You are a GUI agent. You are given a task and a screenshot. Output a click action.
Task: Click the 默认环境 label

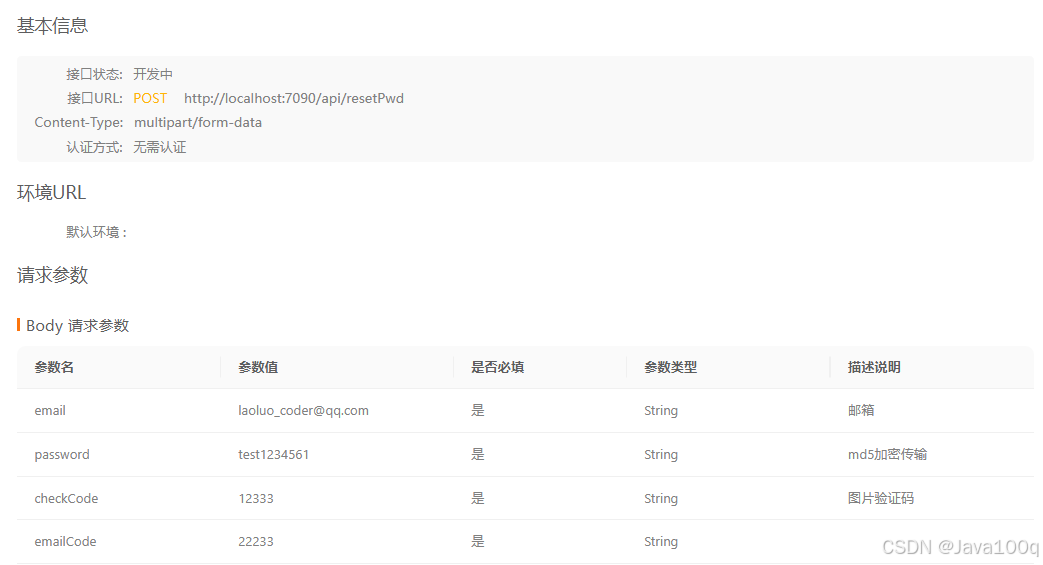pyautogui.click(x=96, y=232)
